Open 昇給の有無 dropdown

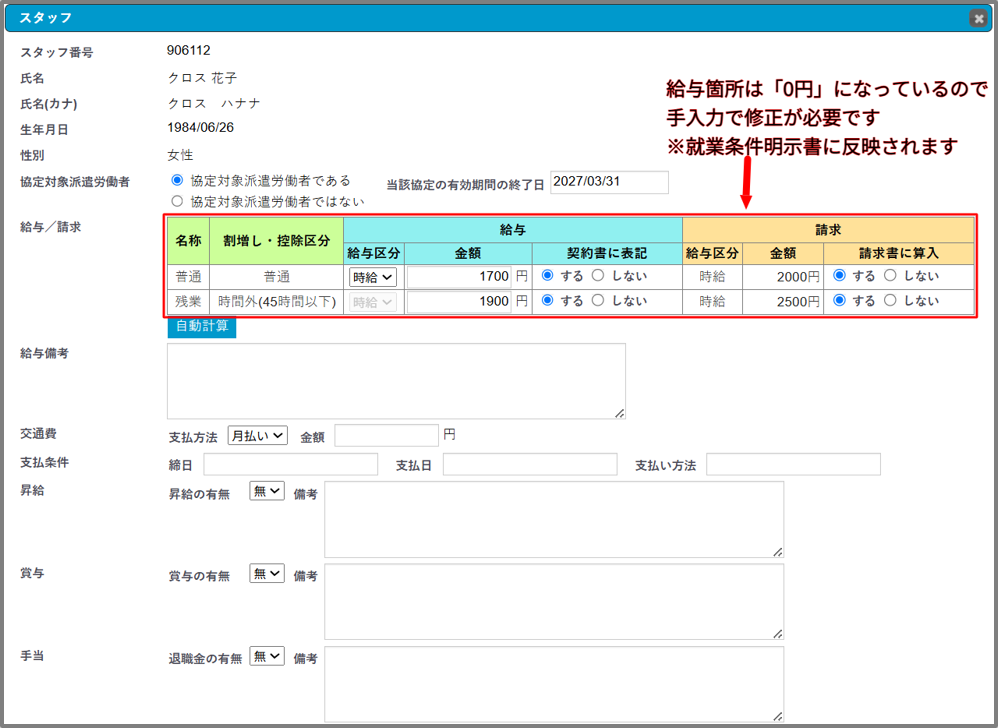[267, 491]
